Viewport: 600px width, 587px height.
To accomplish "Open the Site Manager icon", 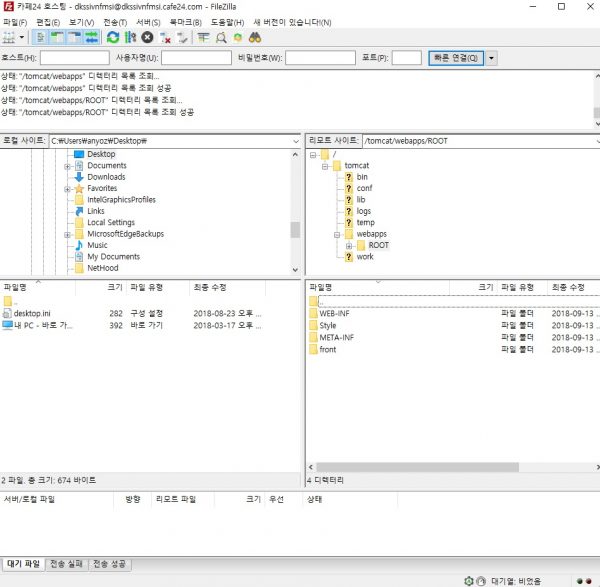I will click(x=9, y=38).
